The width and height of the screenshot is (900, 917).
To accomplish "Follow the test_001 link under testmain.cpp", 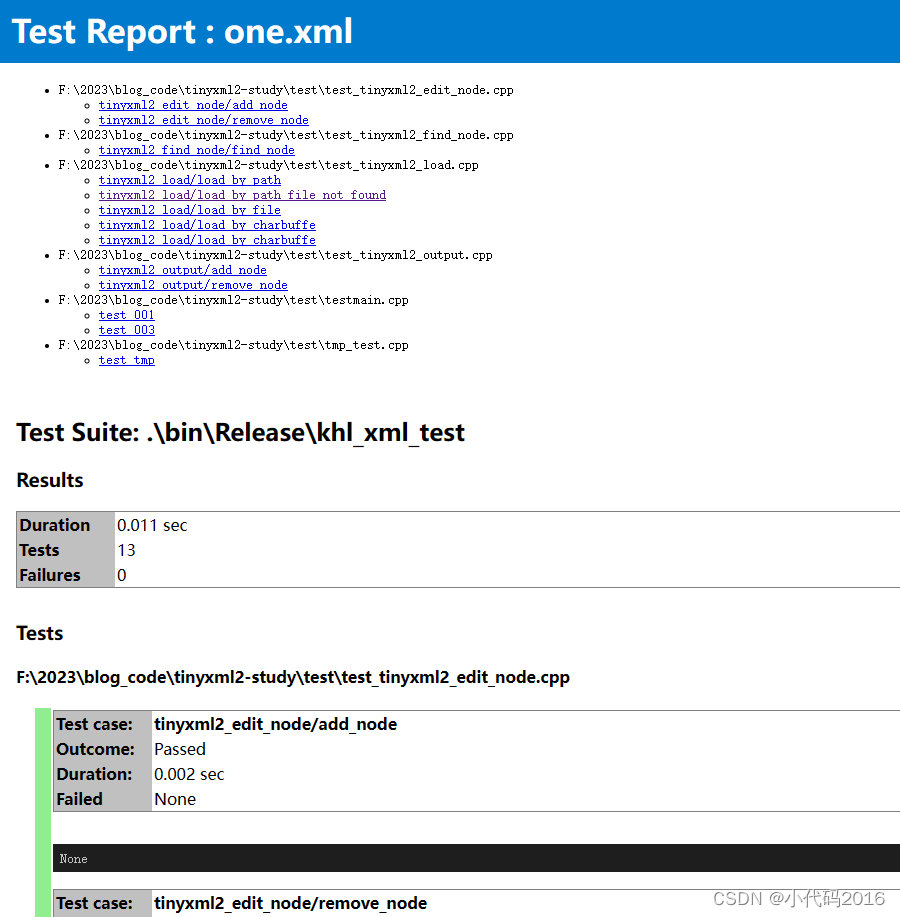I will (126, 315).
